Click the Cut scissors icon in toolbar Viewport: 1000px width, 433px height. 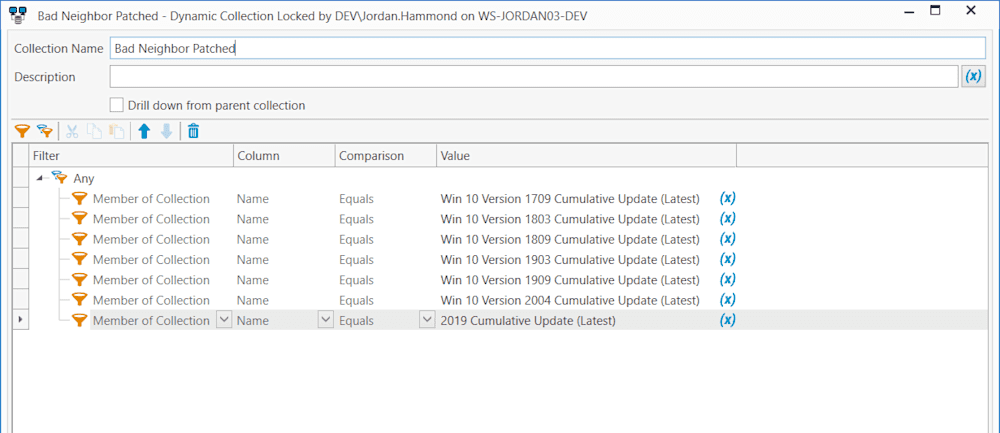72,131
